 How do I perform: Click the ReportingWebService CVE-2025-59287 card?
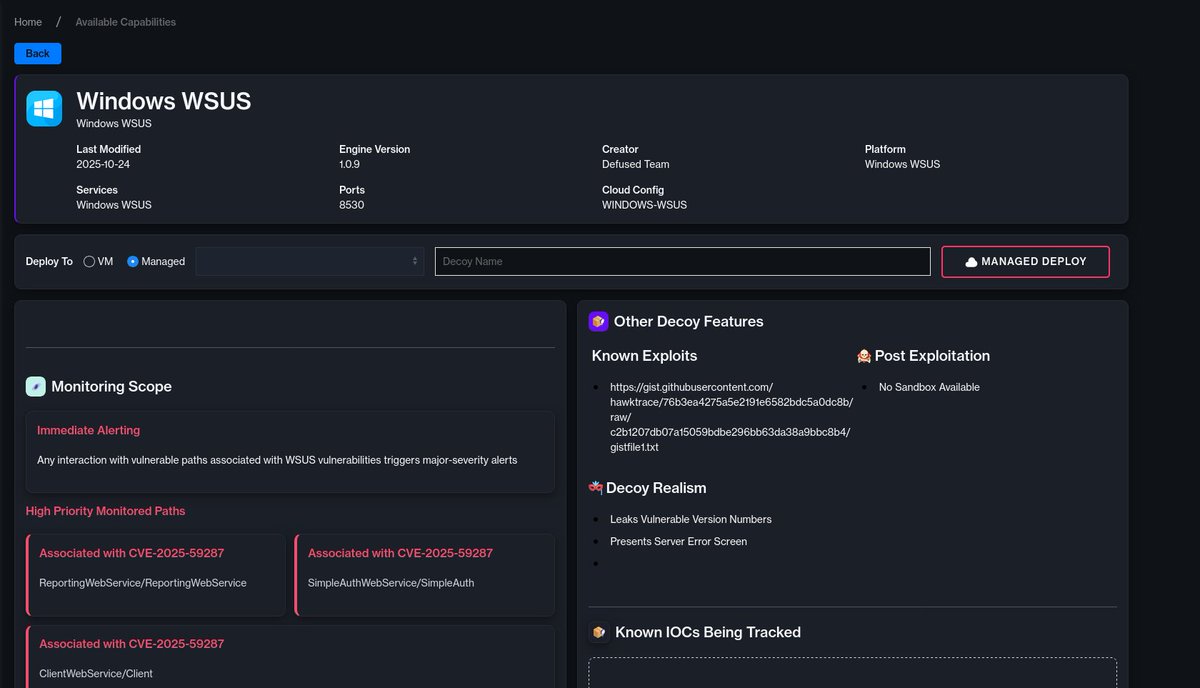coord(156,575)
